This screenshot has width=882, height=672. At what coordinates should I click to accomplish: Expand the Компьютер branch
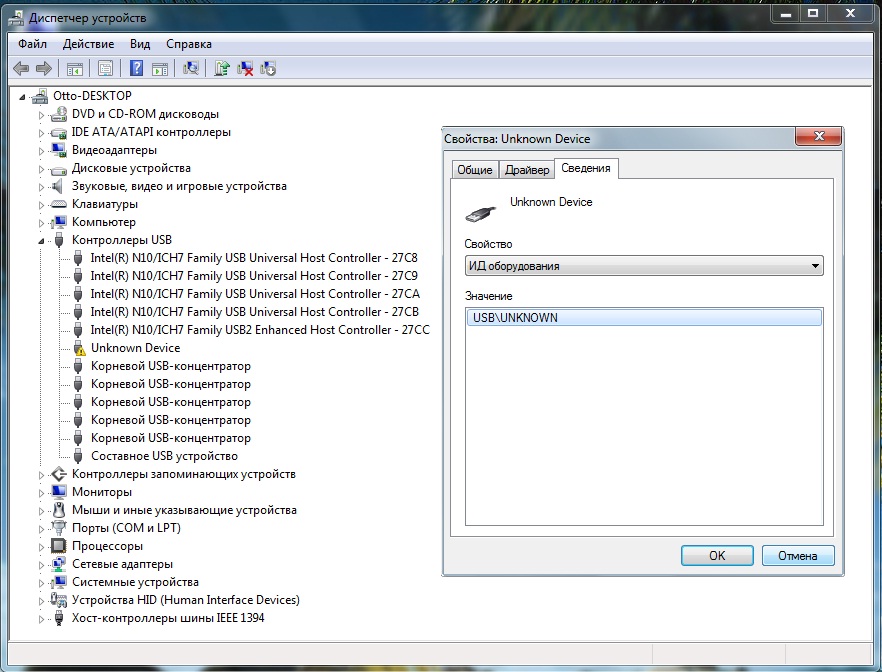[41, 223]
